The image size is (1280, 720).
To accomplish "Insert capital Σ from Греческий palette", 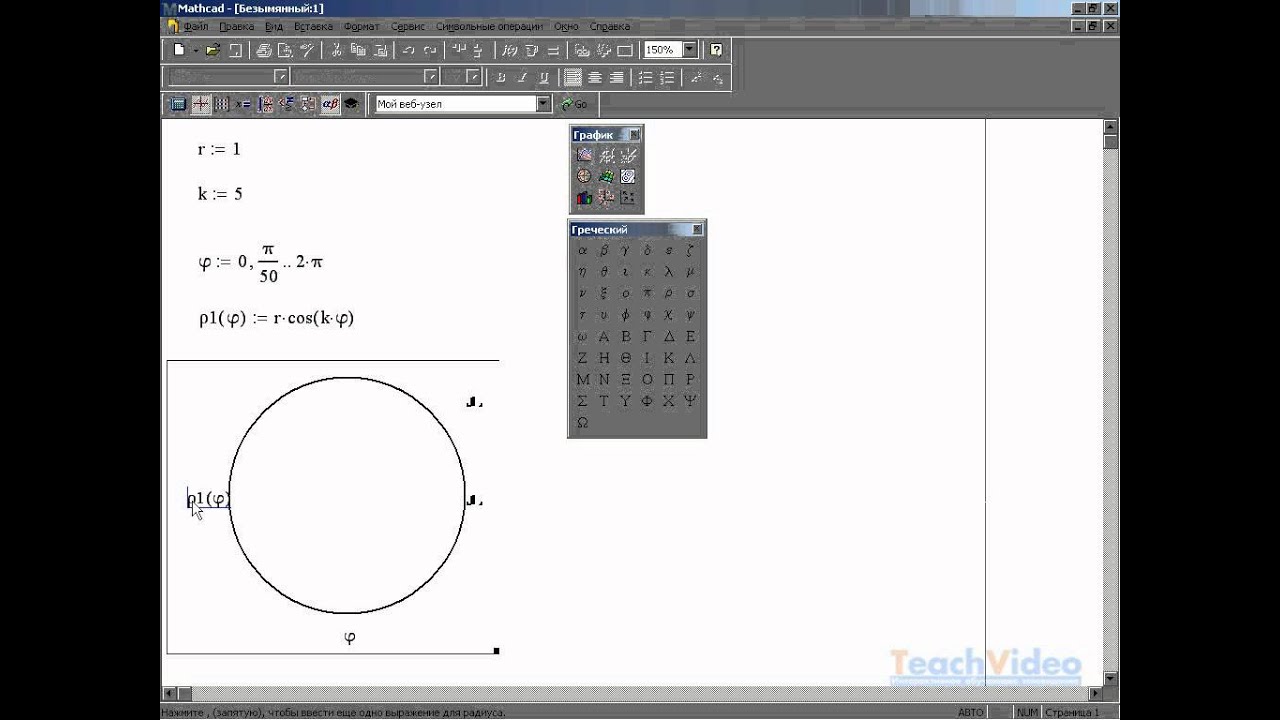I will (x=583, y=400).
